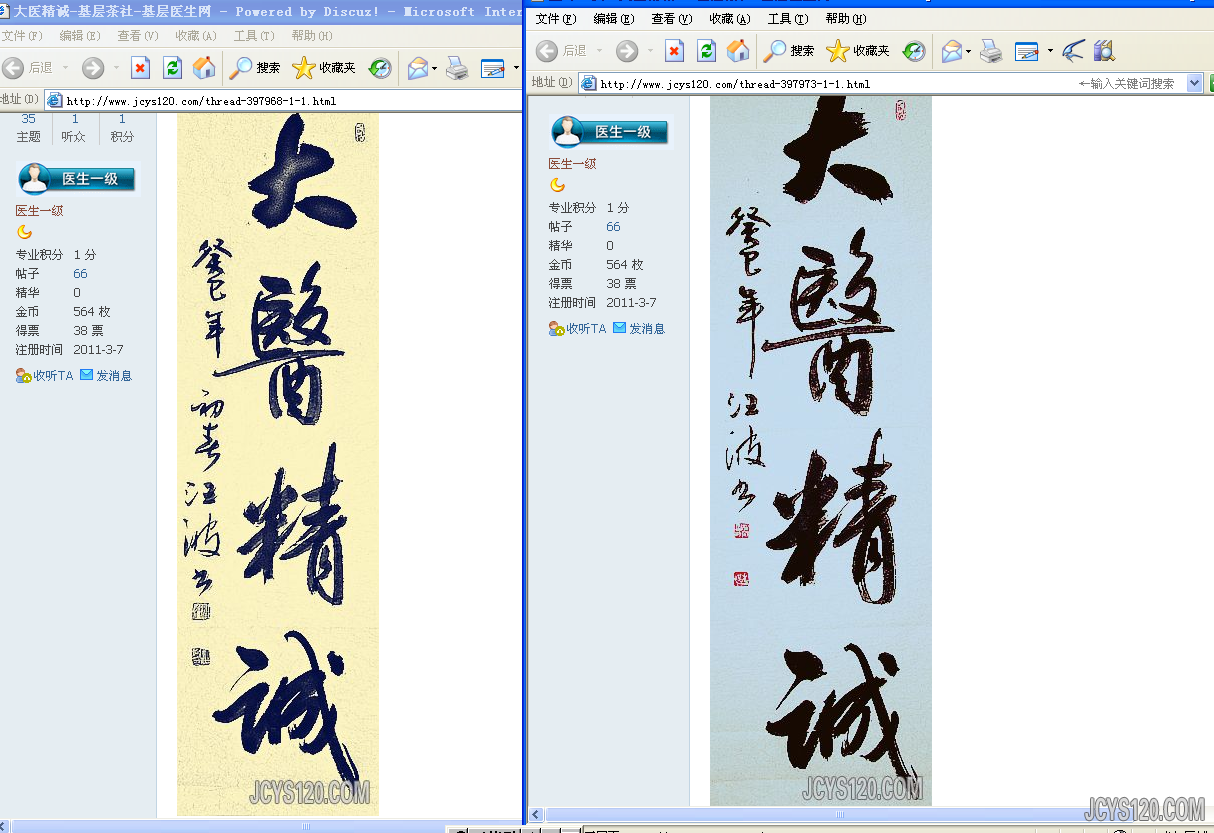Open the 工具(T) menu in the left window
This screenshot has width=1214, height=833.
(x=253, y=36)
